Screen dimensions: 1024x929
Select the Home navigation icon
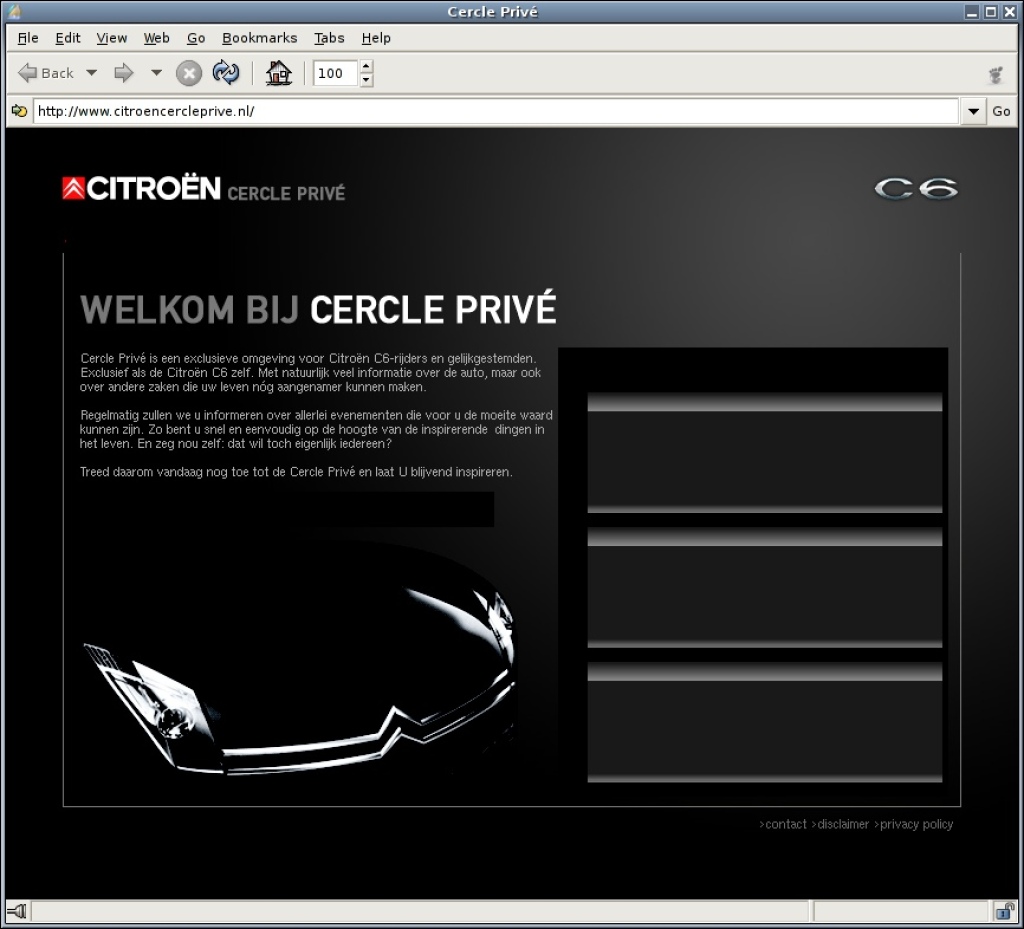tap(279, 72)
